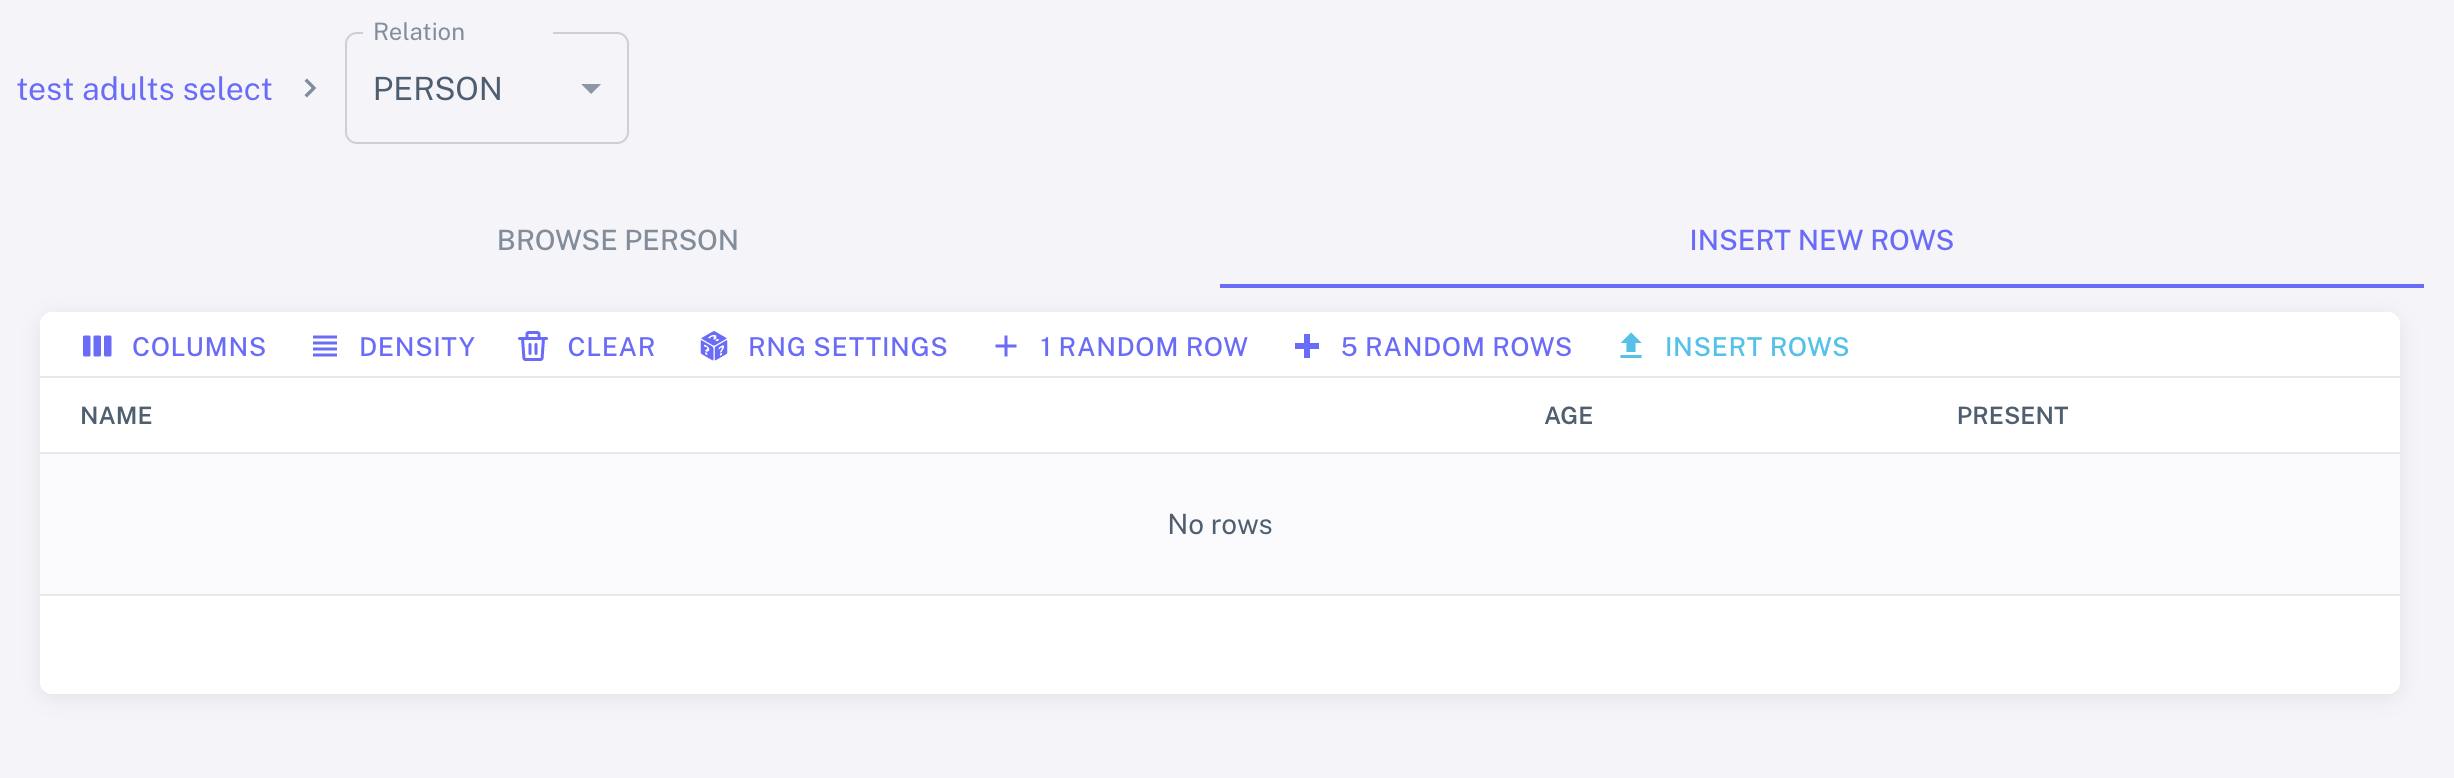Click the Insert Rows upload arrow icon
Screen dimensions: 2454x778
click(x=1631, y=346)
